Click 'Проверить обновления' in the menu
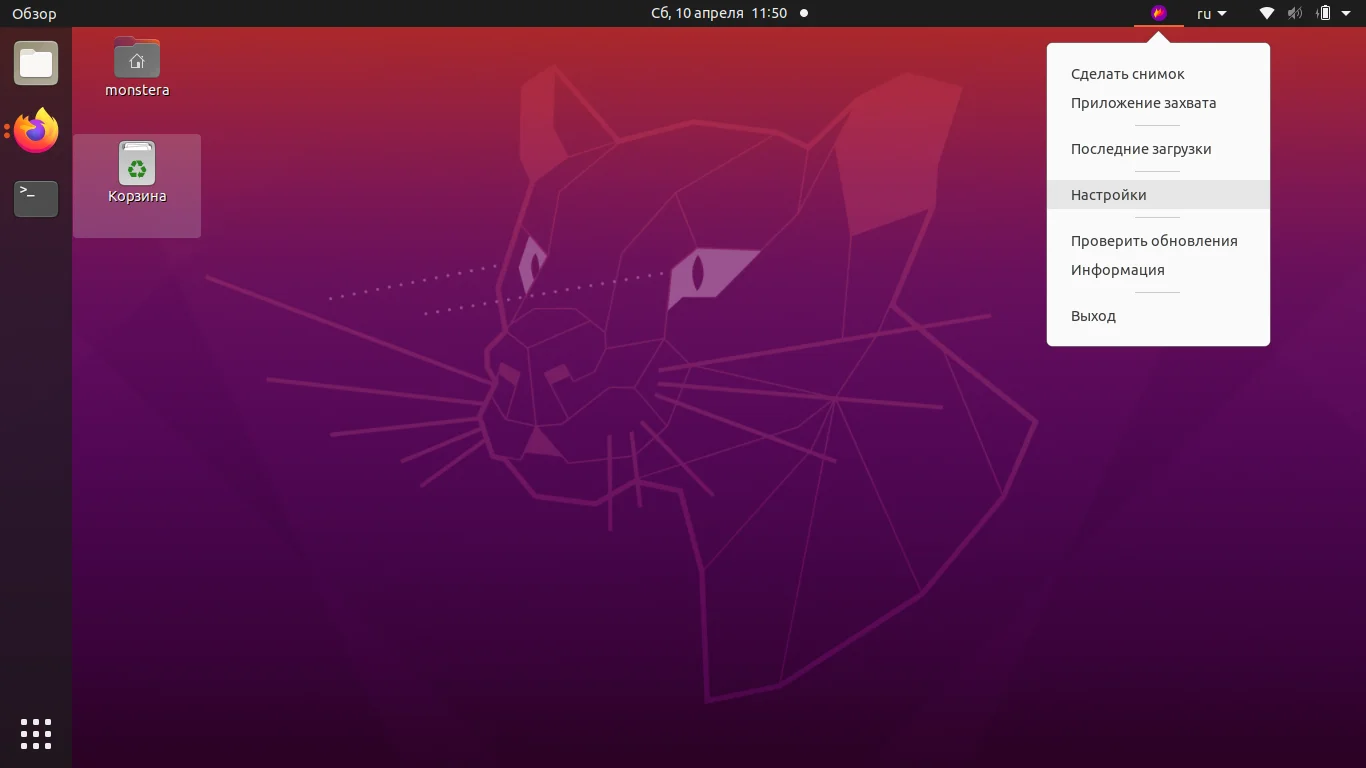The image size is (1366, 768). point(1154,240)
